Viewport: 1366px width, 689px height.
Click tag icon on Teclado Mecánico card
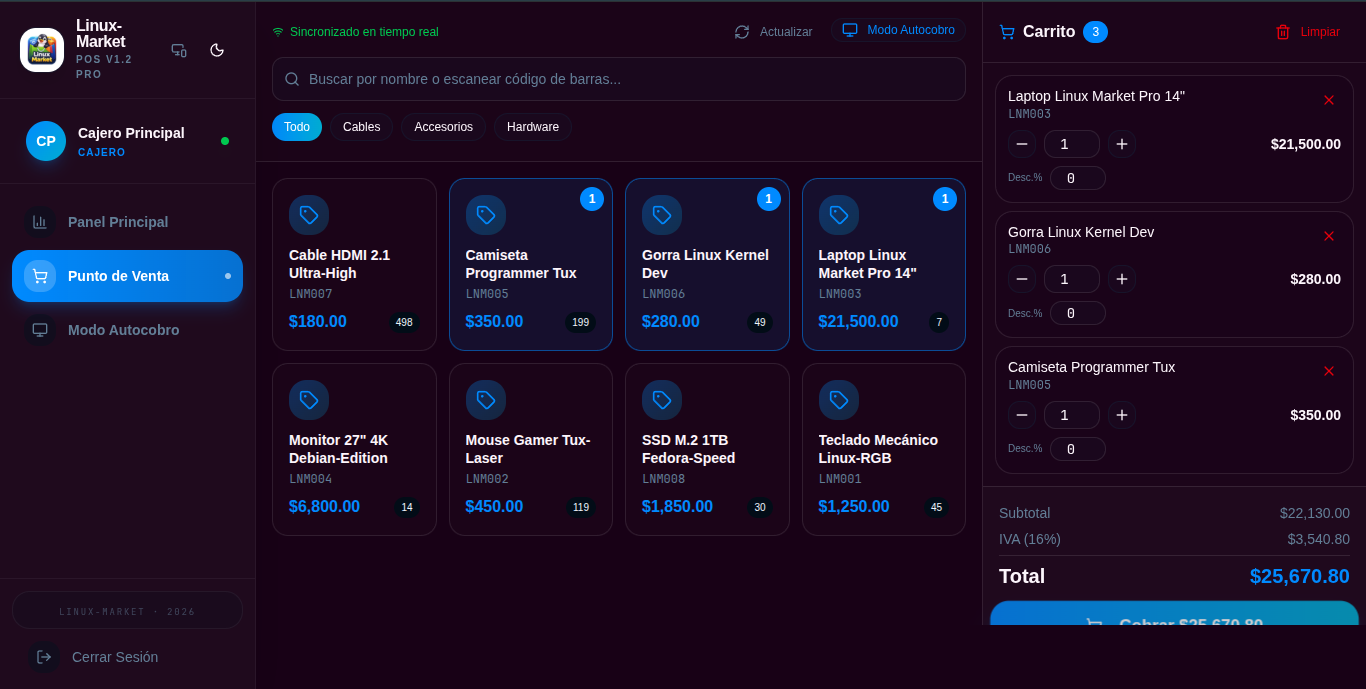pyautogui.click(x=839, y=400)
